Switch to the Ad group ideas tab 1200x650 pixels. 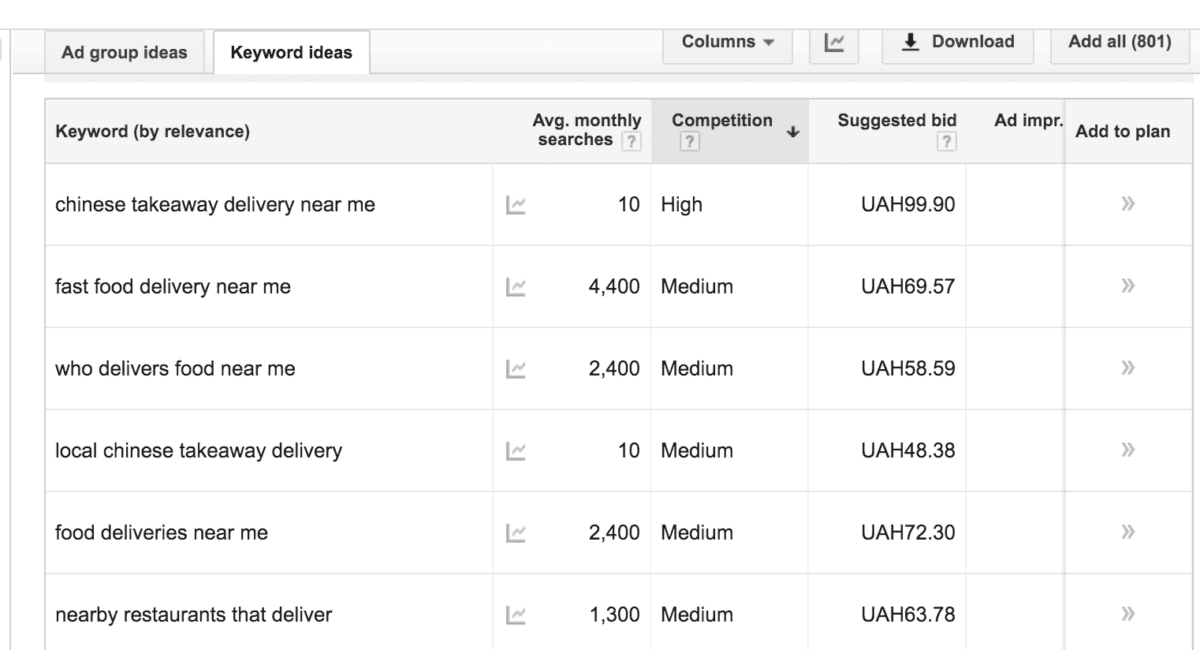[124, 53]
